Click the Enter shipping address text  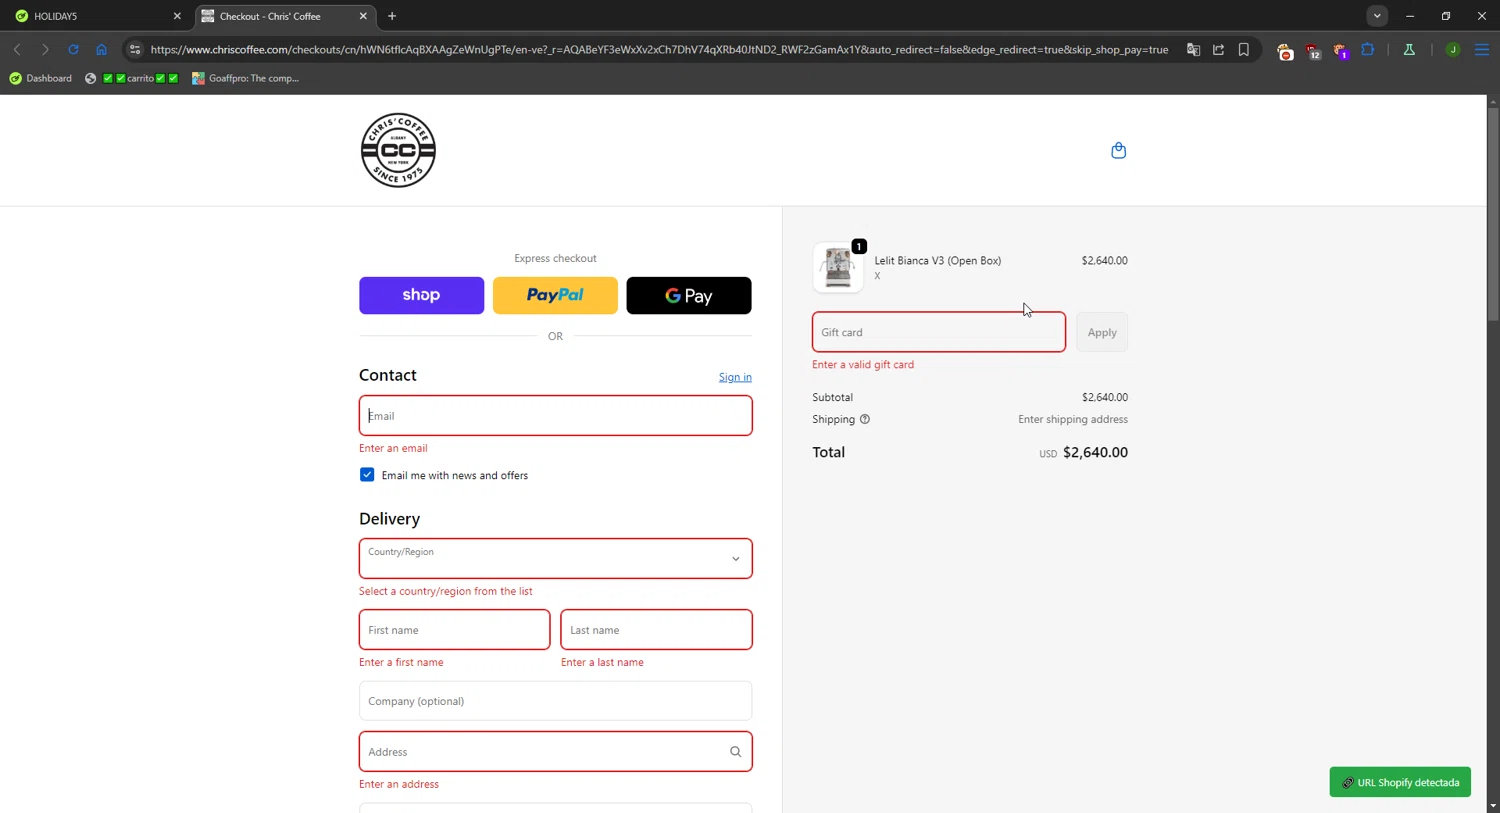(x=1073, y=419)
